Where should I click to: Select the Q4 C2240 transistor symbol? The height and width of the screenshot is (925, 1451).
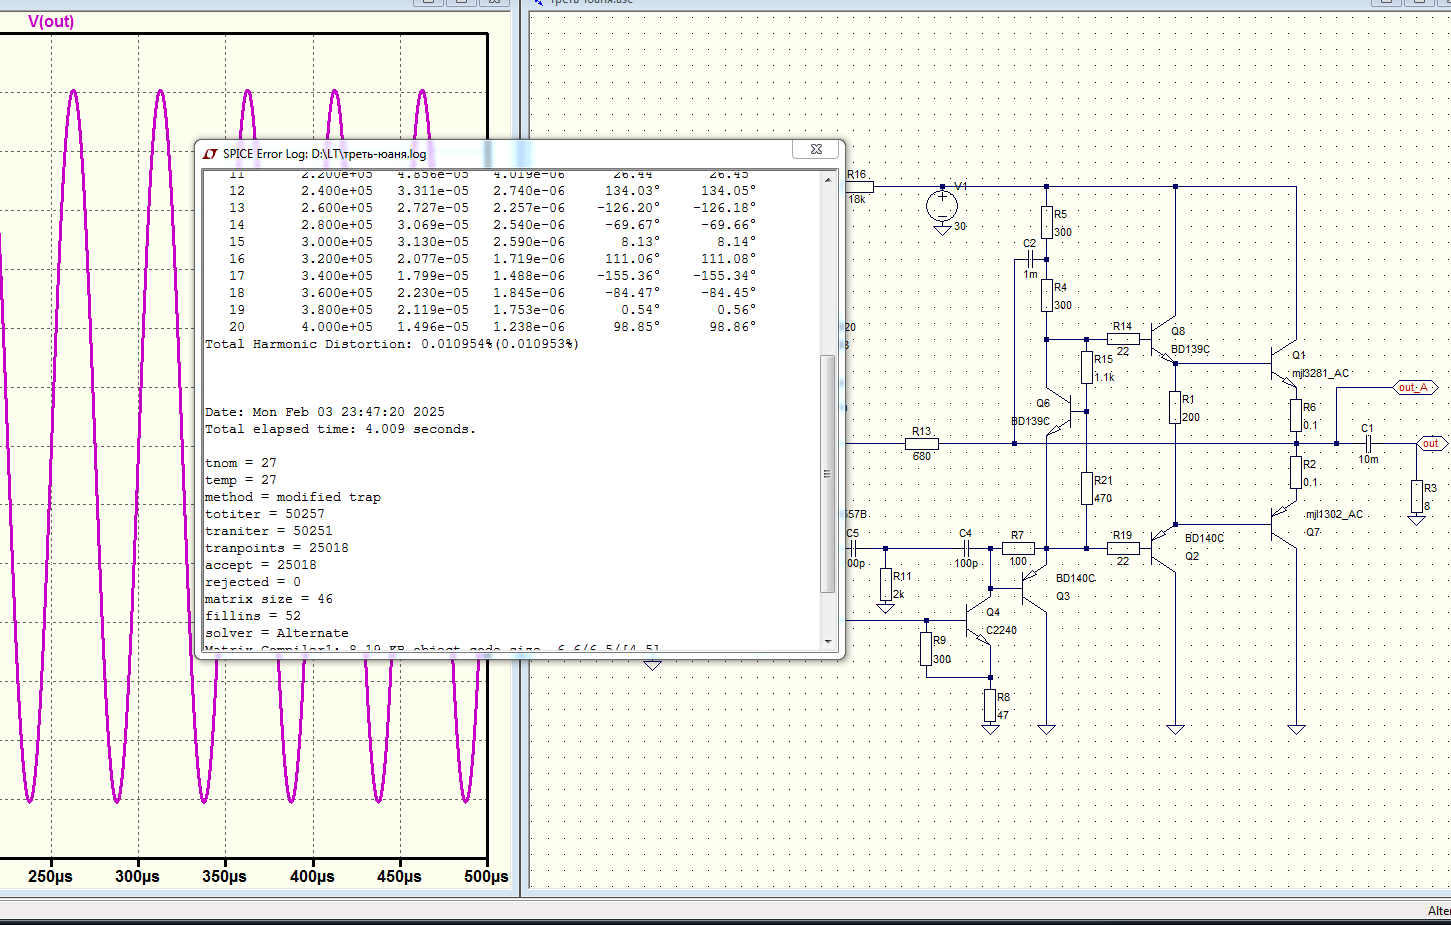pos(978,621)
